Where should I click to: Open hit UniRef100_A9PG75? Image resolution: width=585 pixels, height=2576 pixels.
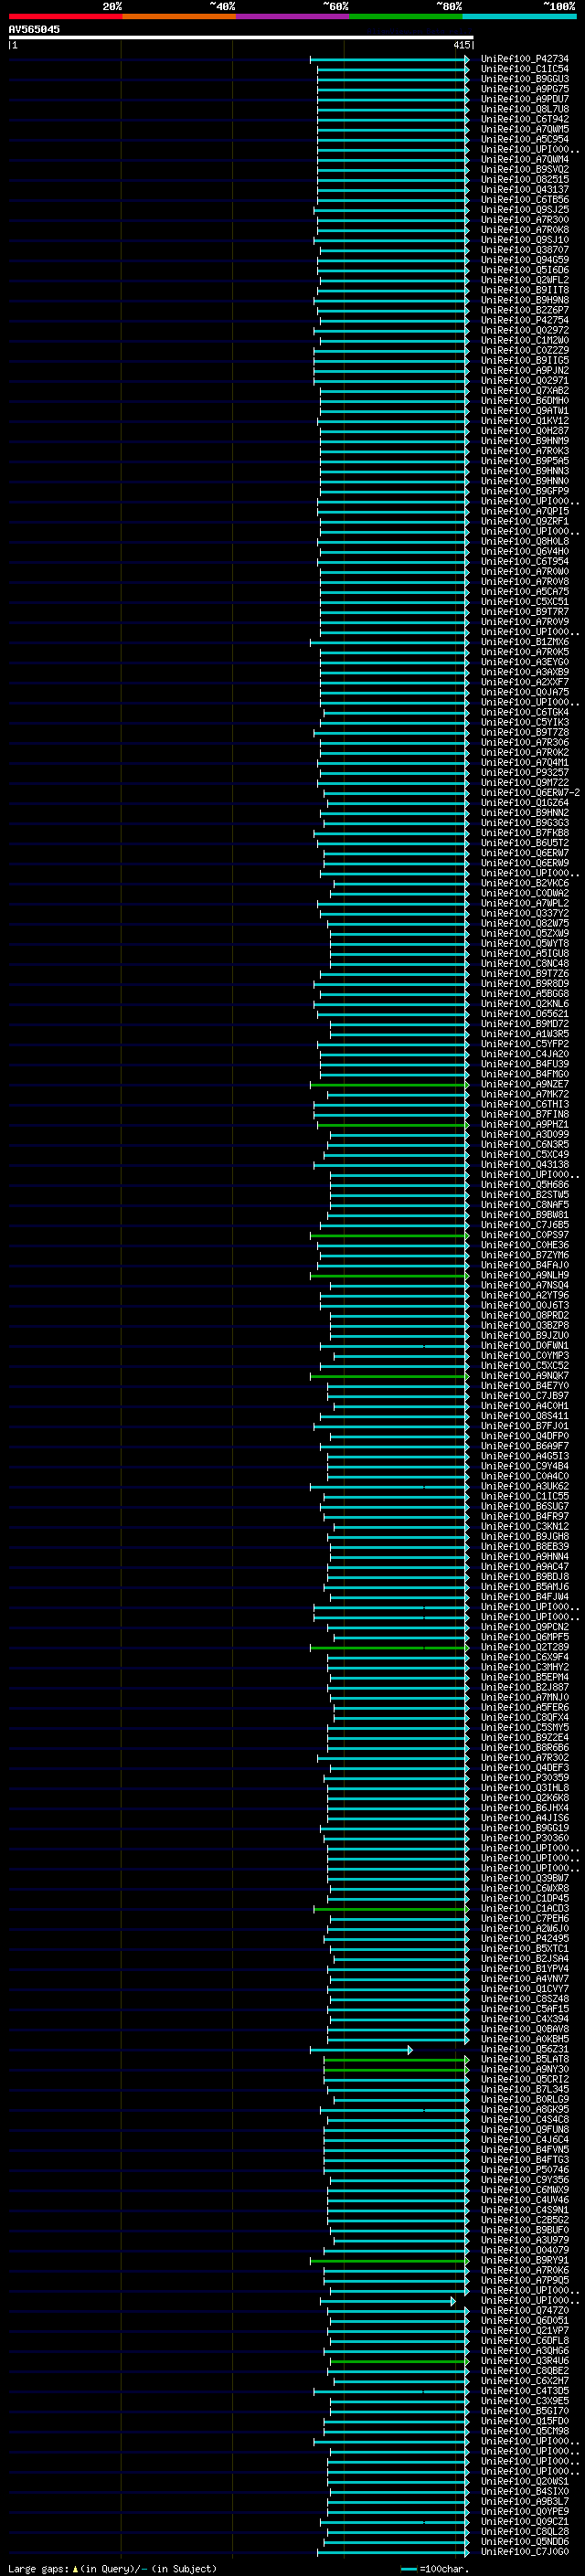tap(524, 89)
